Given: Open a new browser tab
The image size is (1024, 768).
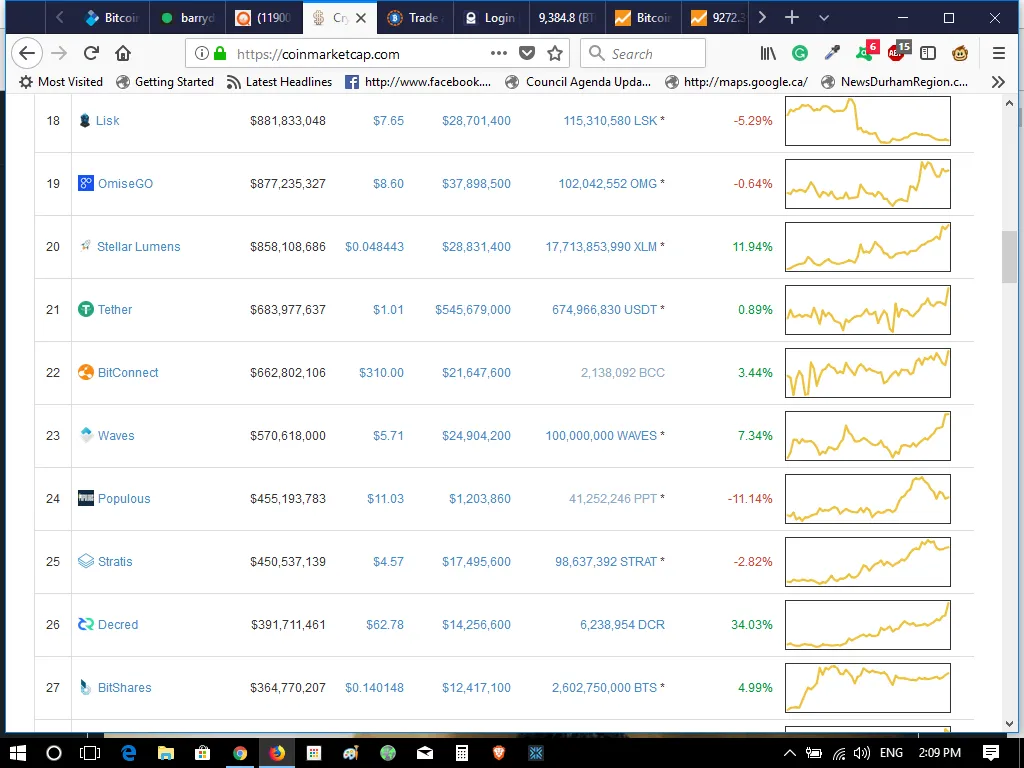Looking at the screenshot, I should pyautogui.click(x=792, y=18).
